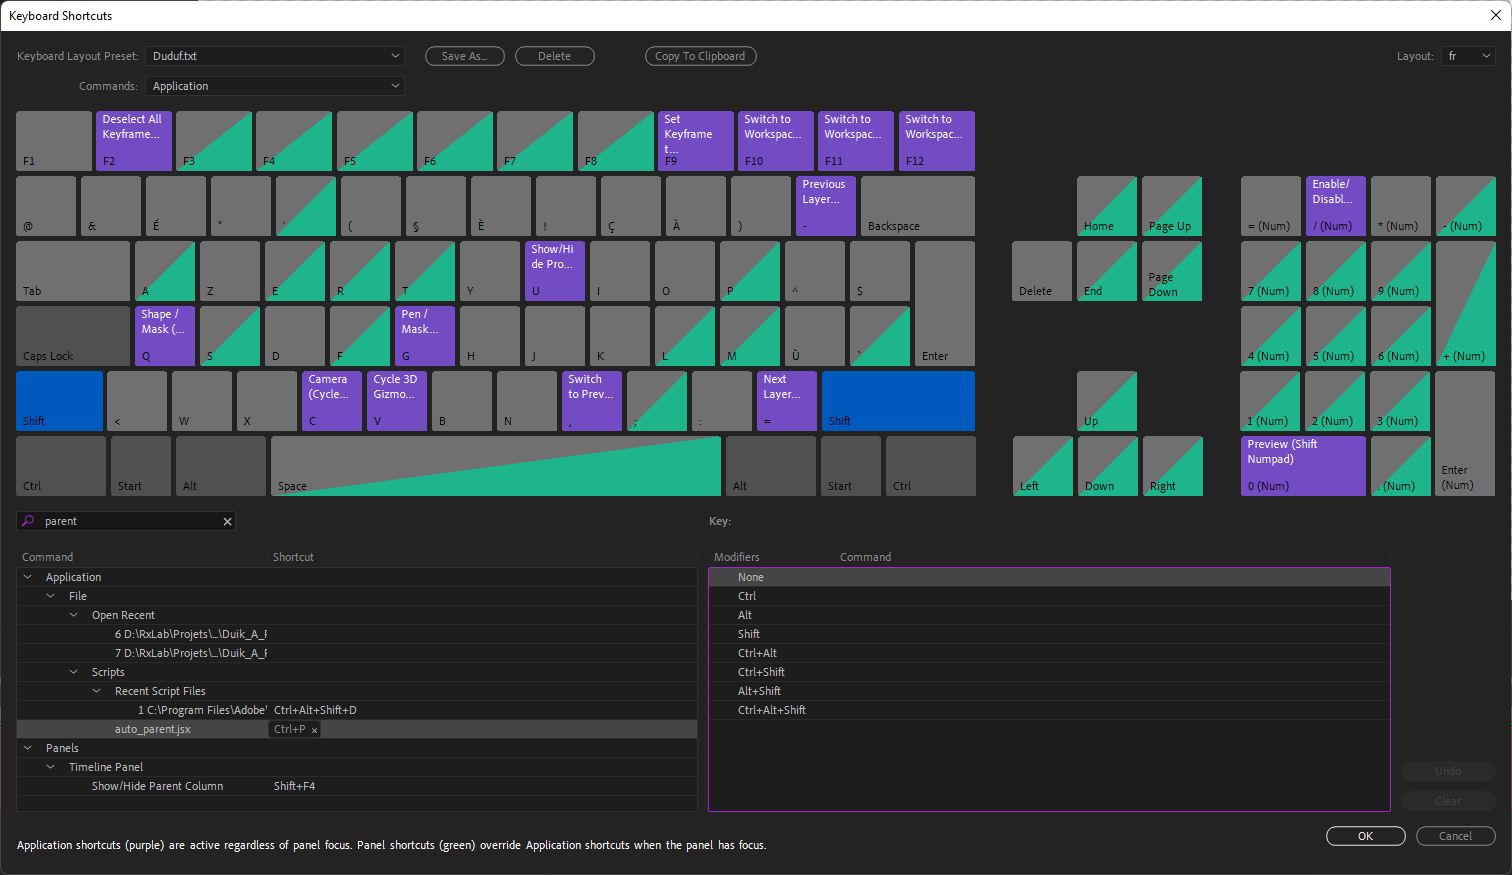
Task: Toggle the left Ctrl modifier key
Action: click(60, 466)
